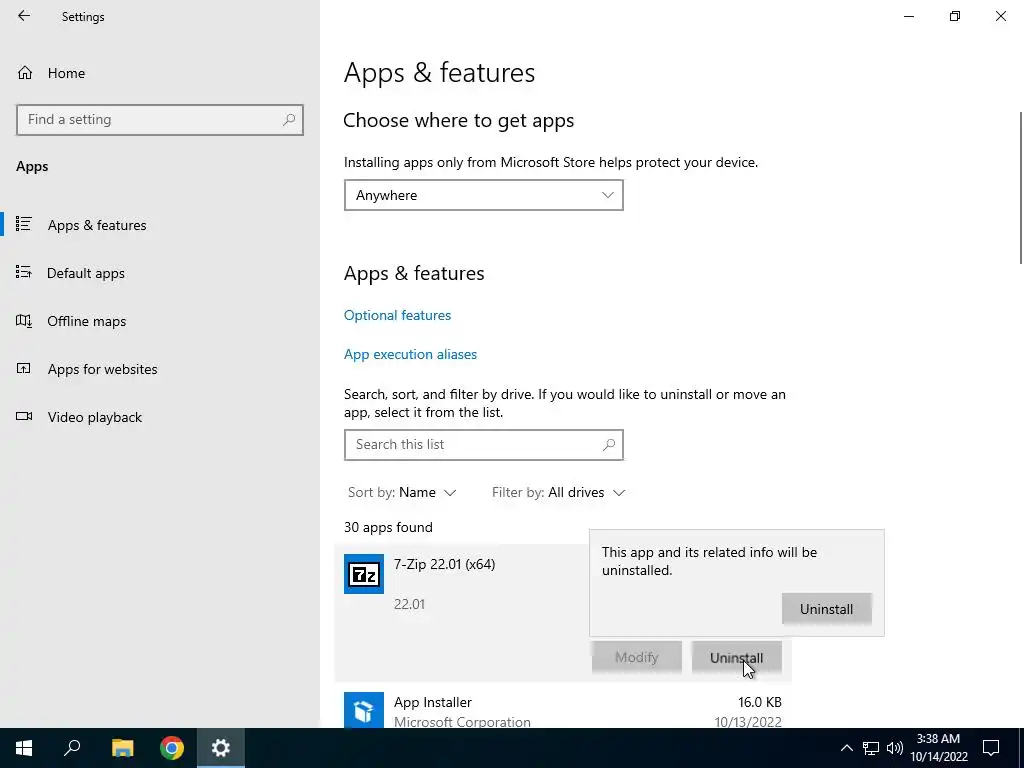This screenshot has width=1024, height=768.
Task: Click the 30 apps found text
Action: click(x=388, y=527)
